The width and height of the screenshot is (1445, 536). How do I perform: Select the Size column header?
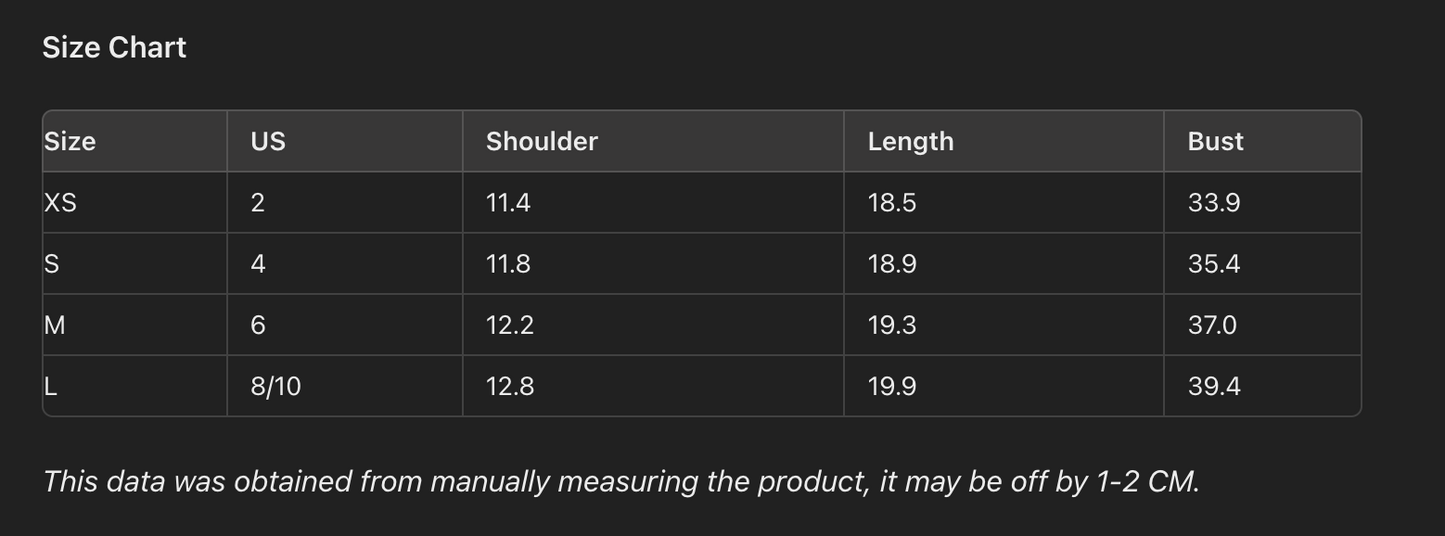coord(70,142)
